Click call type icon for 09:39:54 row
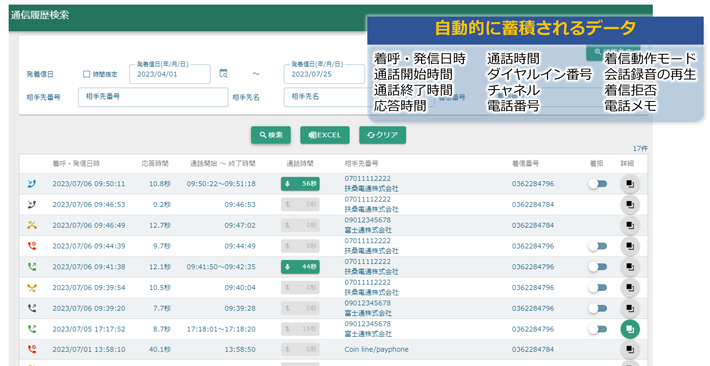 coord(32,288)
